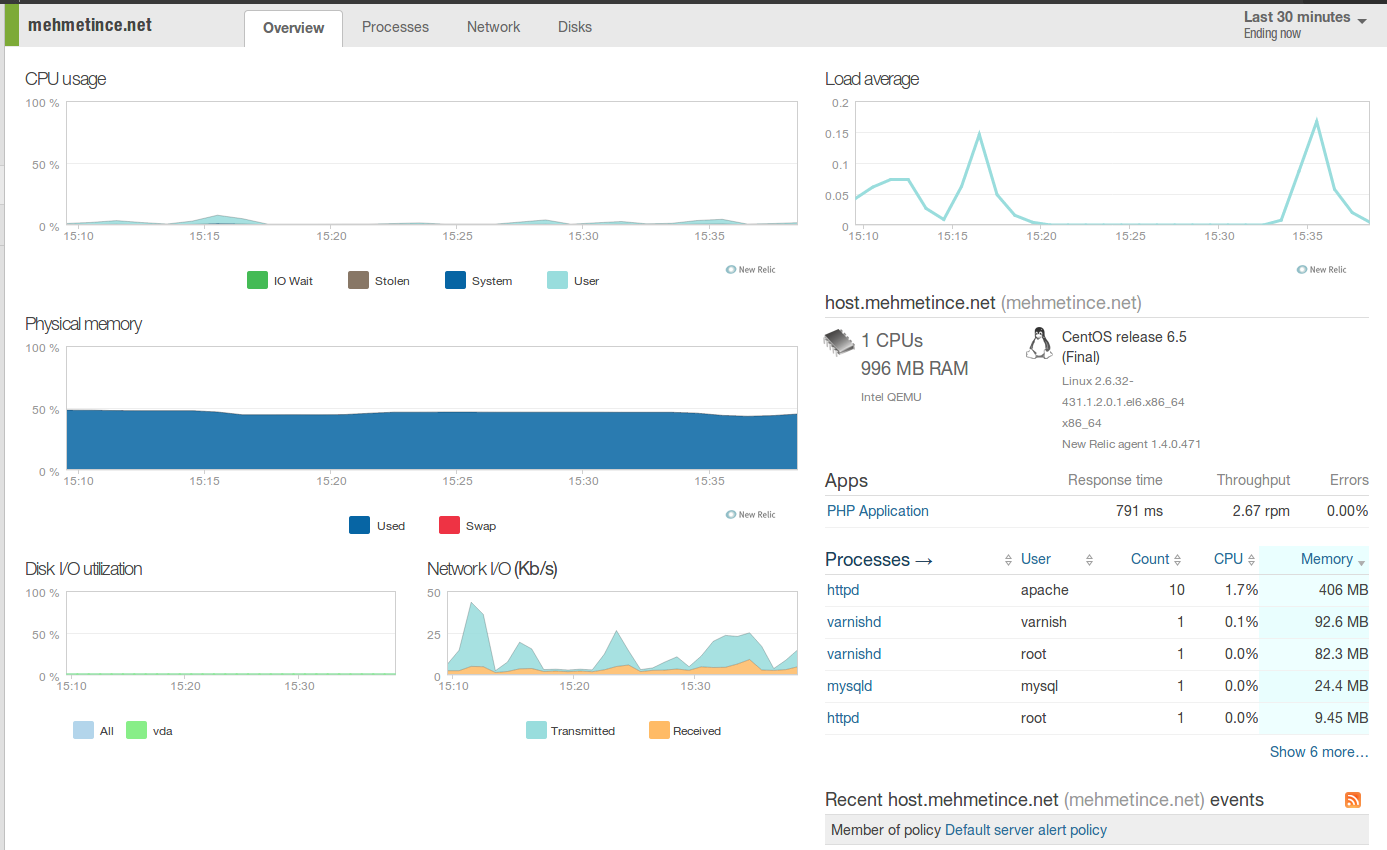Open the Default server alert policy link
The width and height of the screenshot is (1387, 850).
coord(1026,830)
